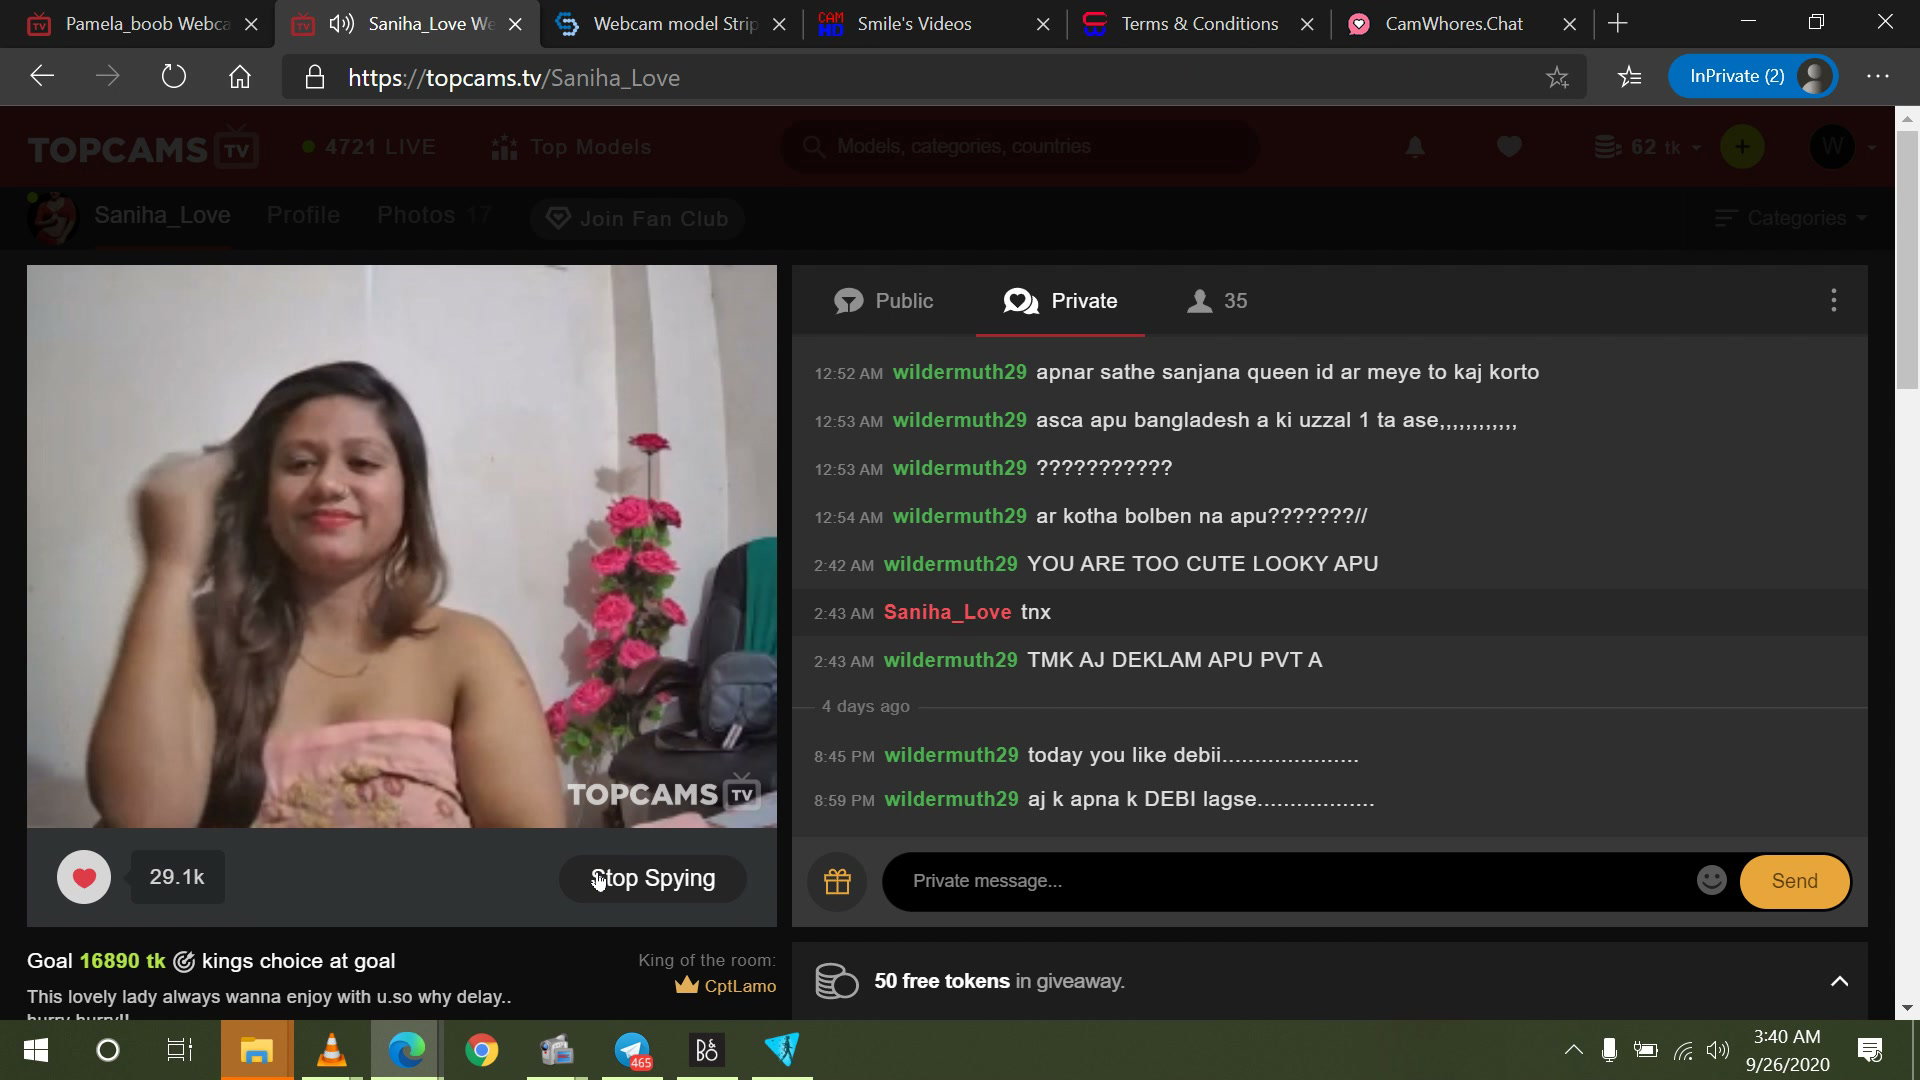Click the Stop Spying button

(653, 878)
